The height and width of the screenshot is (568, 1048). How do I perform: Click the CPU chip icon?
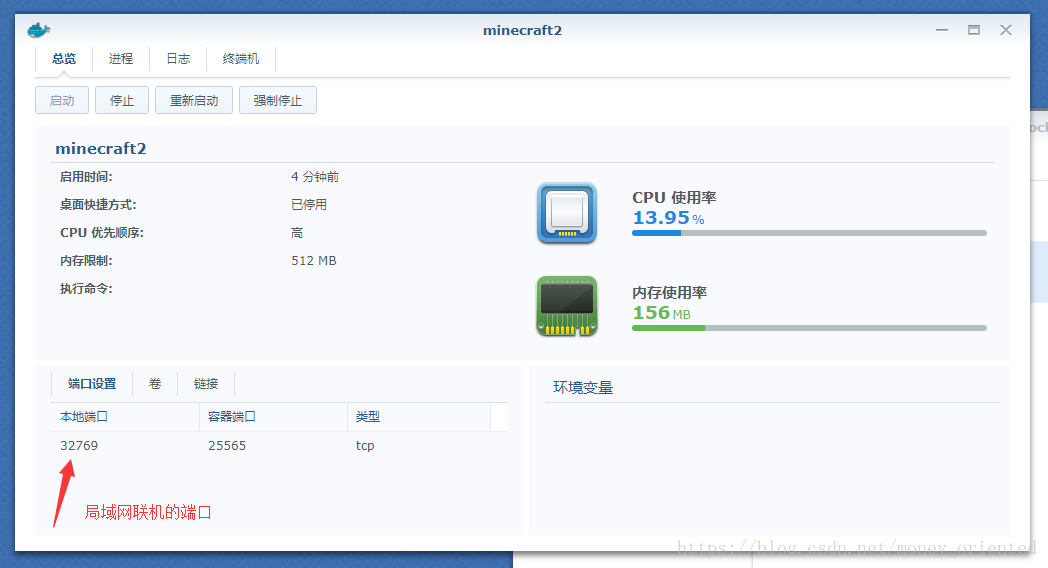point(567,213)
